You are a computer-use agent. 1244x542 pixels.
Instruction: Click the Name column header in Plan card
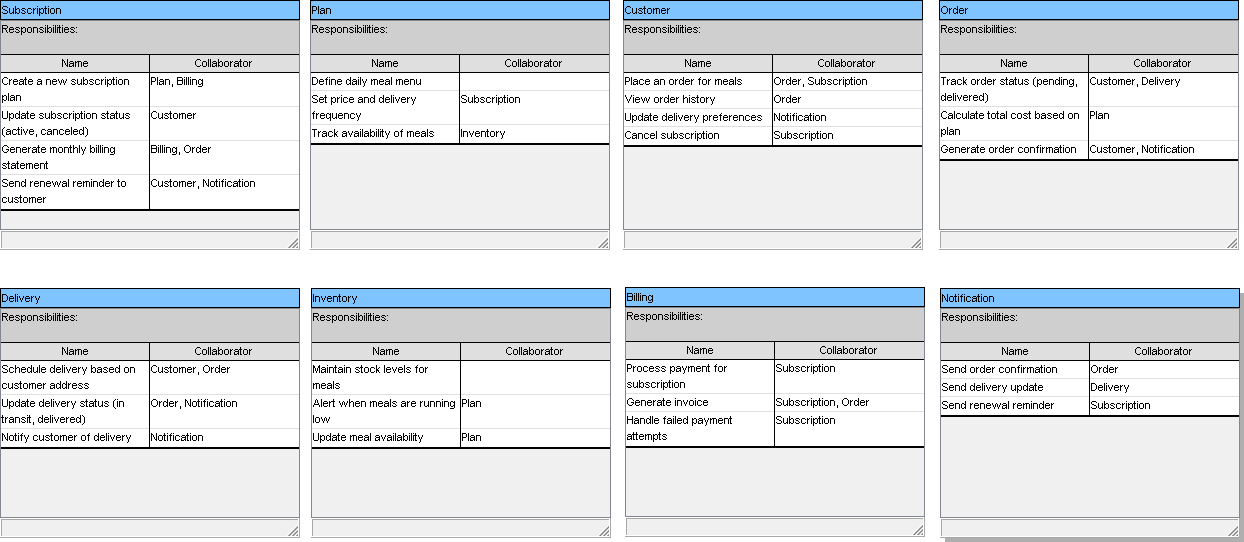[x=385, y=63]
